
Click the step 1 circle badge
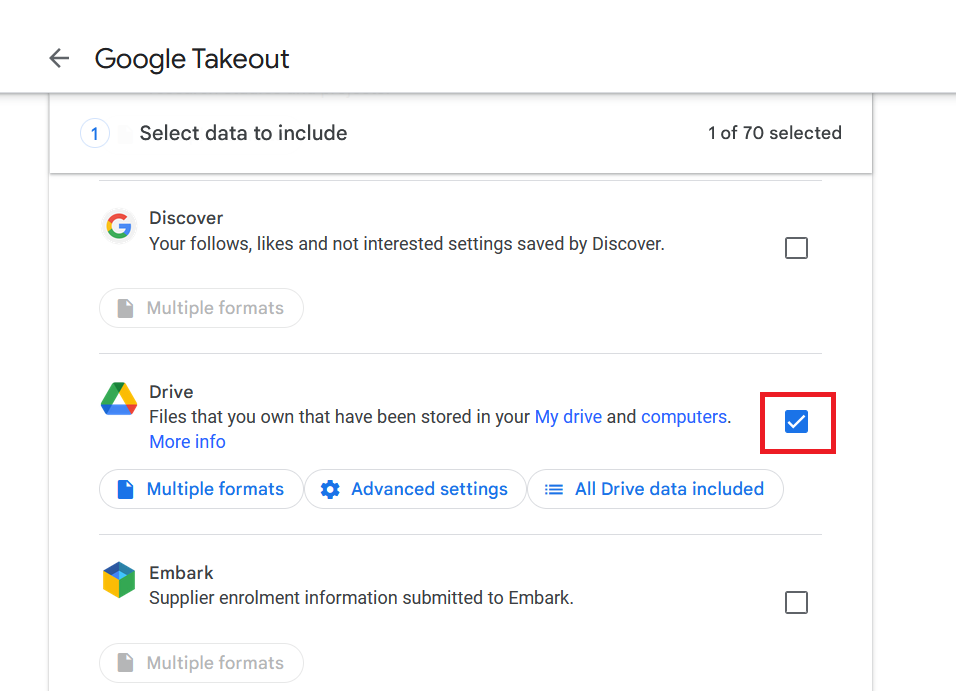click(x=95, y=134)
